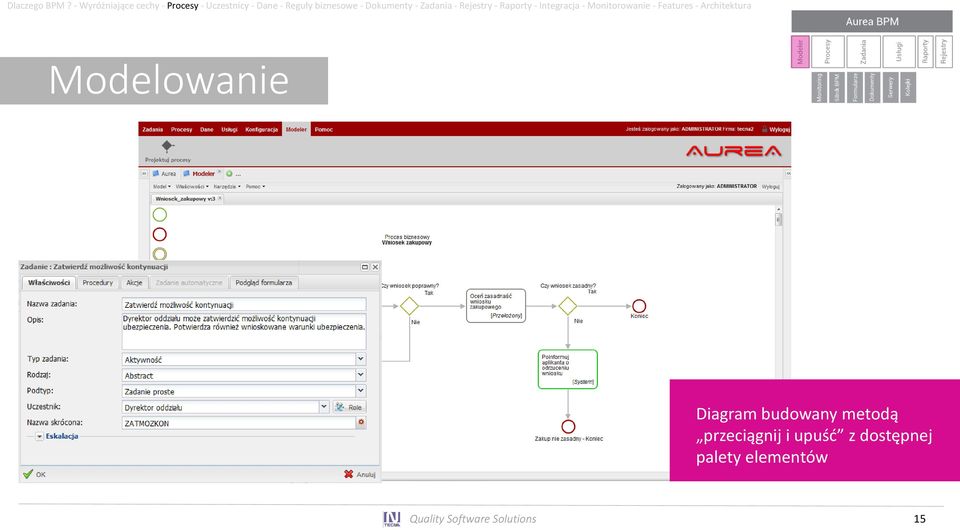
Task: Click the Koniec end event circle in diagram
Action: tap(639, 305)
